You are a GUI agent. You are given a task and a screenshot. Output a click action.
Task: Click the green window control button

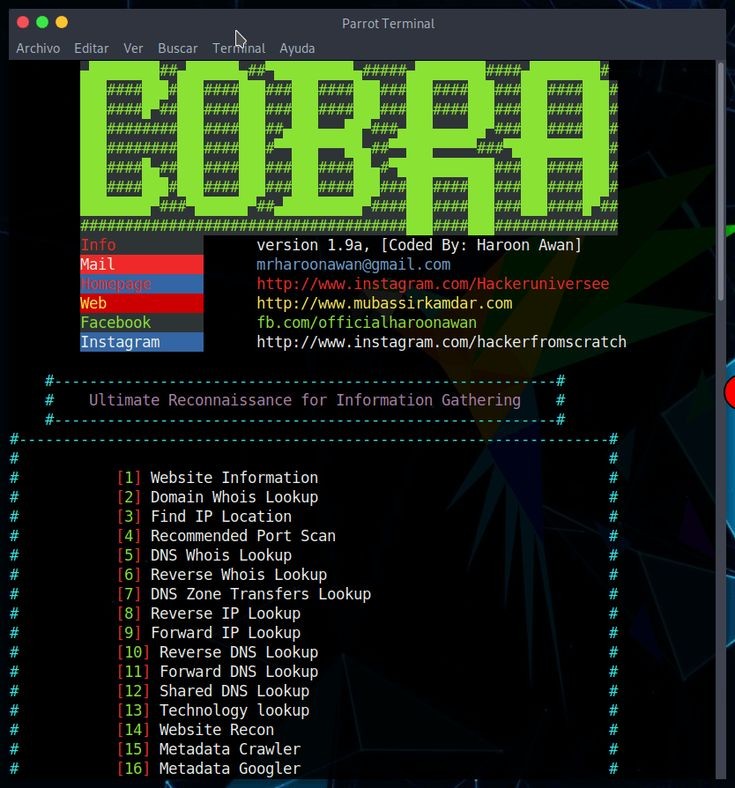(x=42, y=22)
